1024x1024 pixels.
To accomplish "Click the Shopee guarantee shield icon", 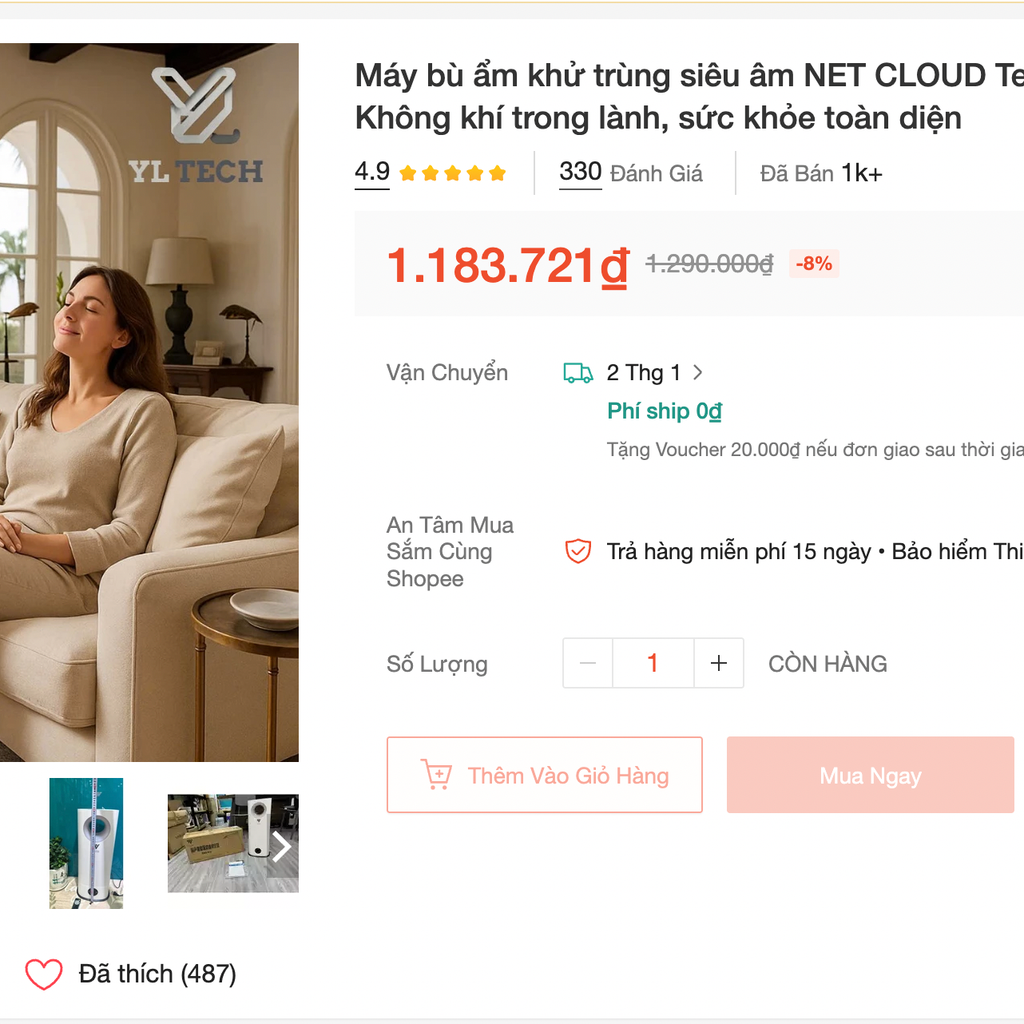I will pos(578,551).
